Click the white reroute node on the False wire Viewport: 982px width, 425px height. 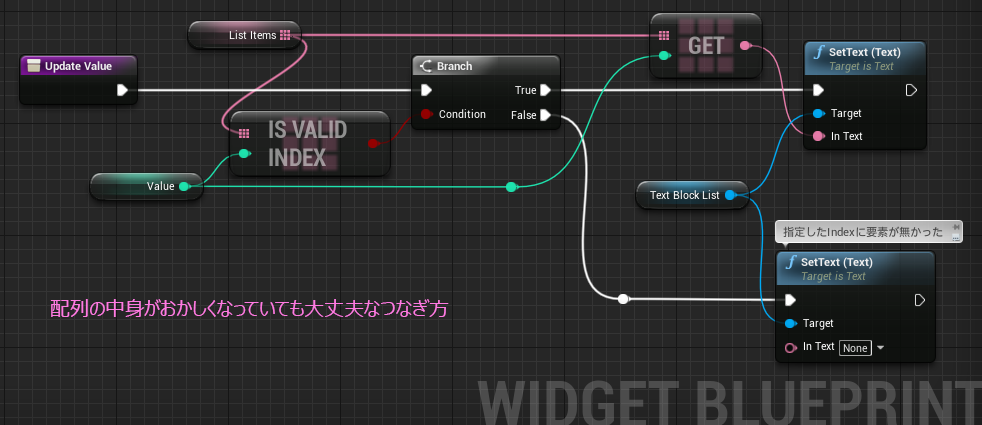coord(623,299)
